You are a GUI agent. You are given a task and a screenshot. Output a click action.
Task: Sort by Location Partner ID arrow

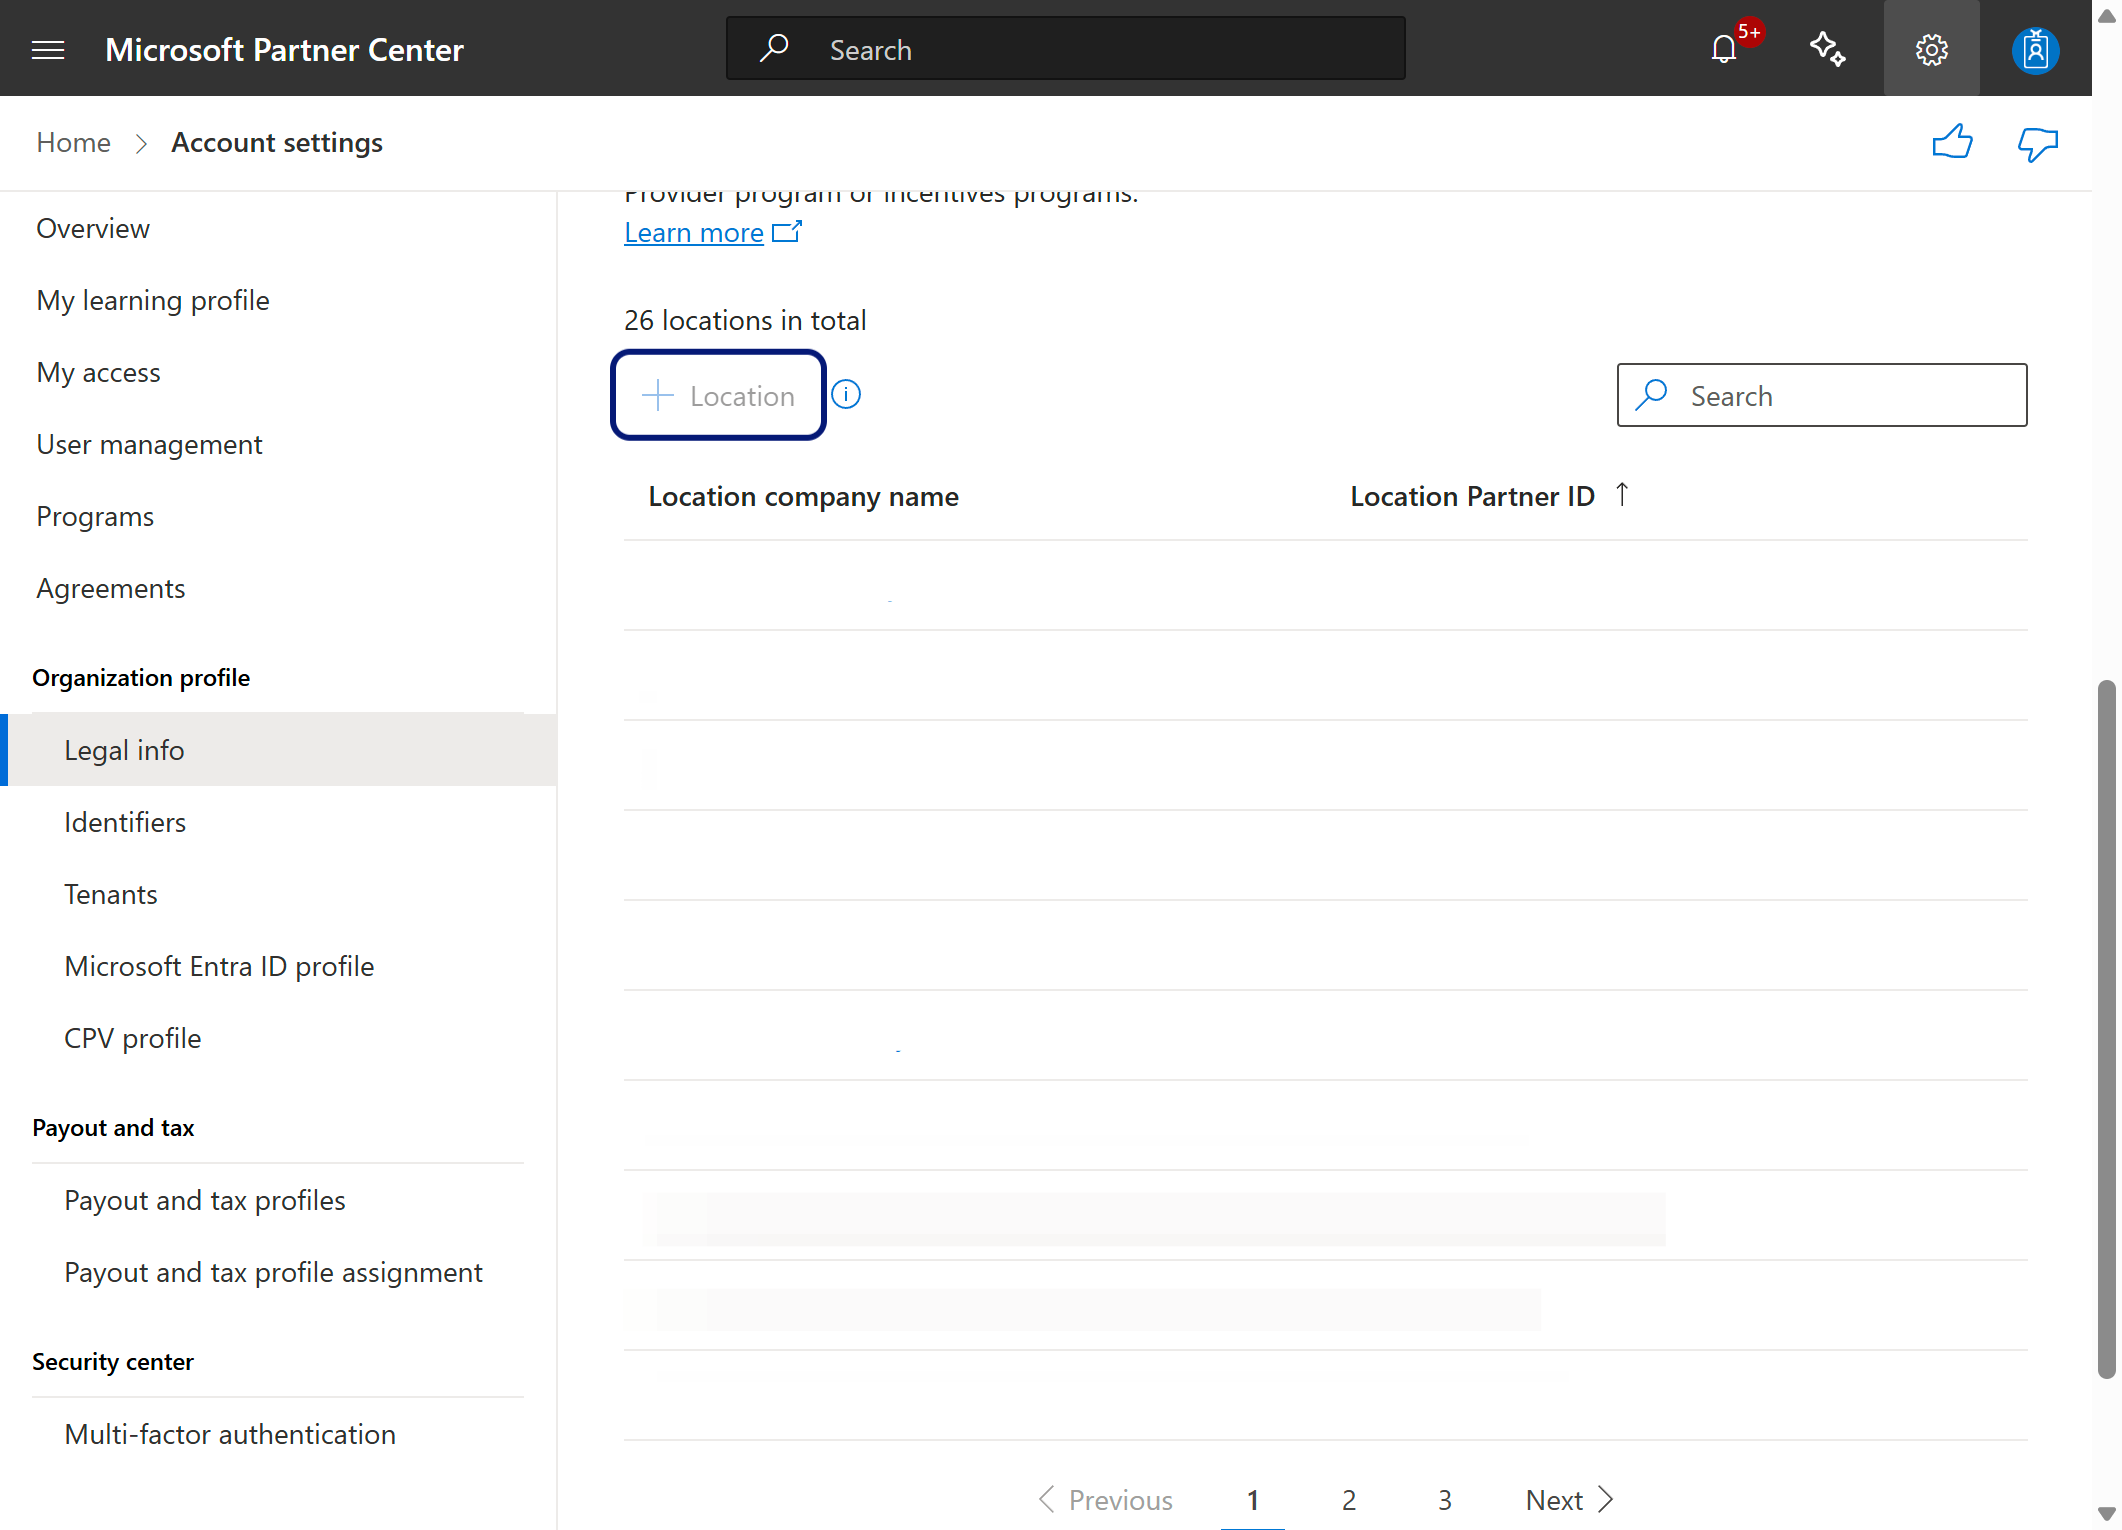[x=1622, y=494]
